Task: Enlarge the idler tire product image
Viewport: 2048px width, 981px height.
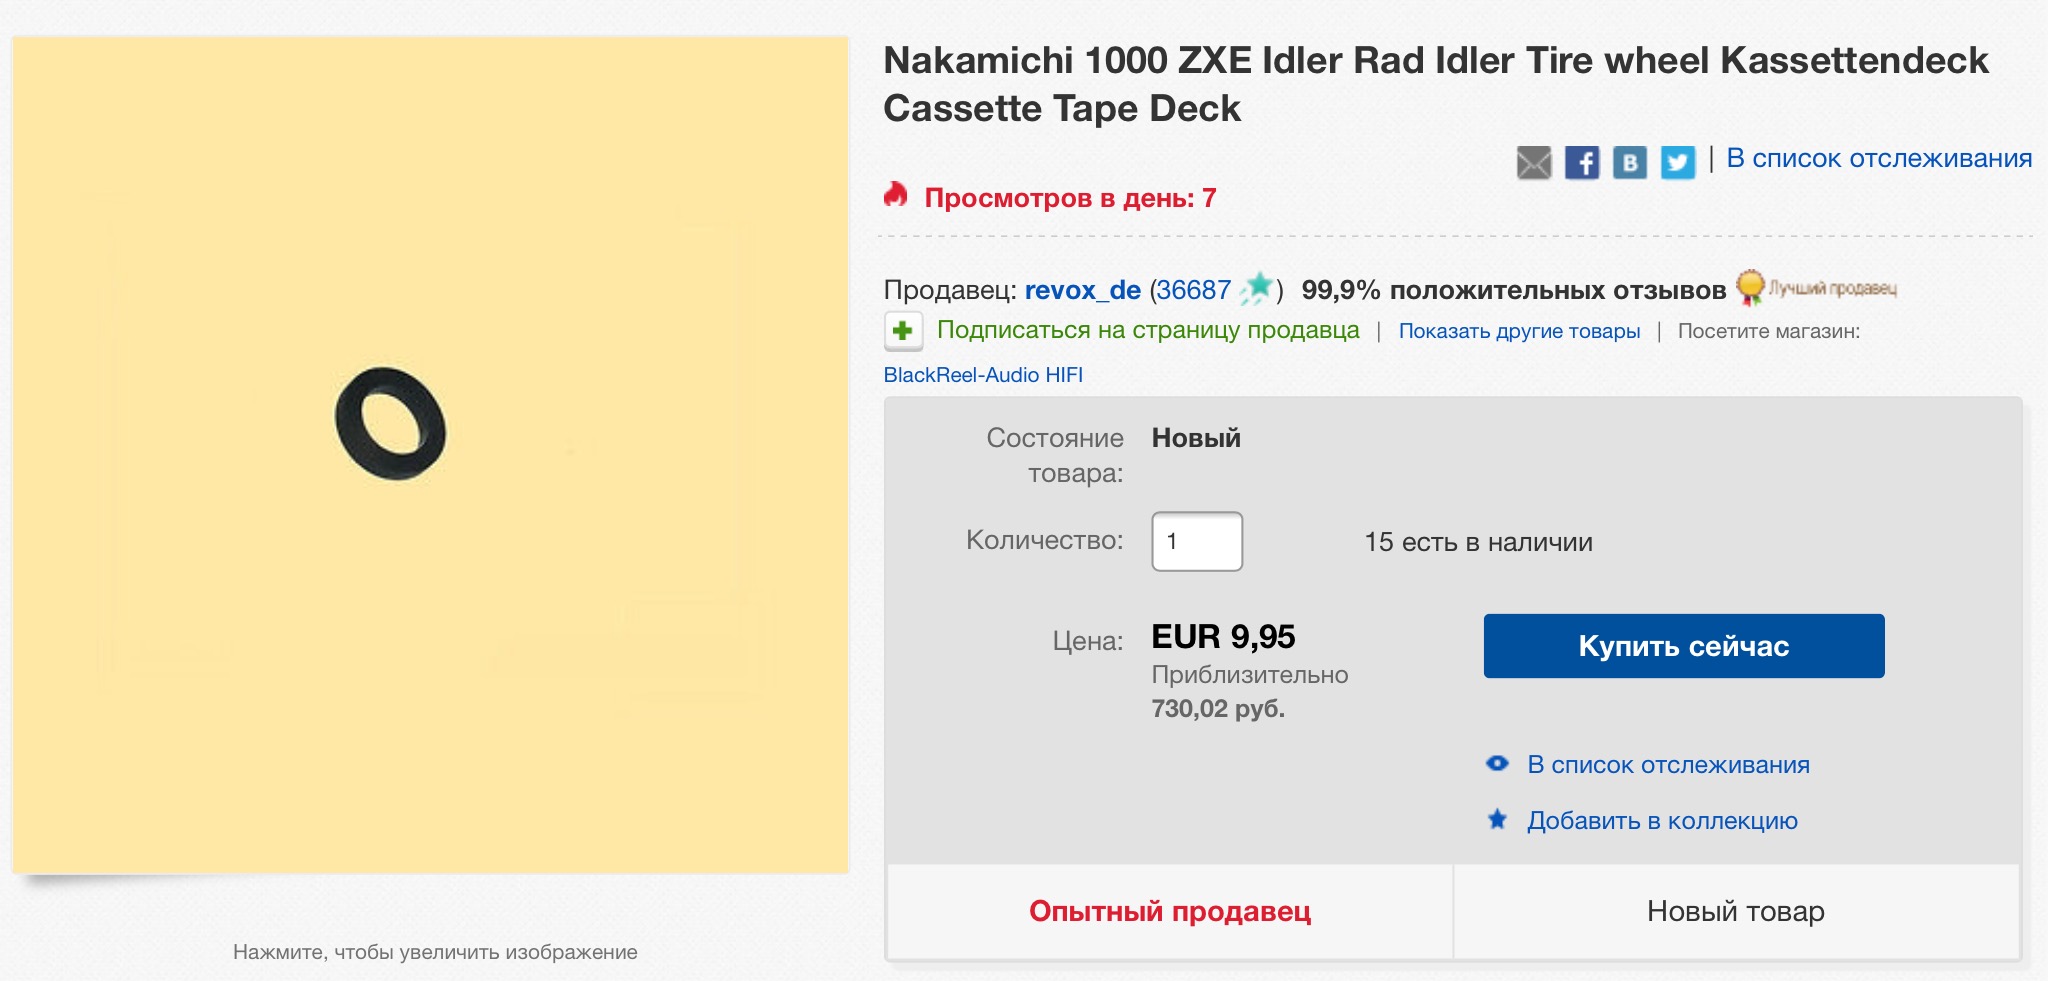Action: coord(430,455)
